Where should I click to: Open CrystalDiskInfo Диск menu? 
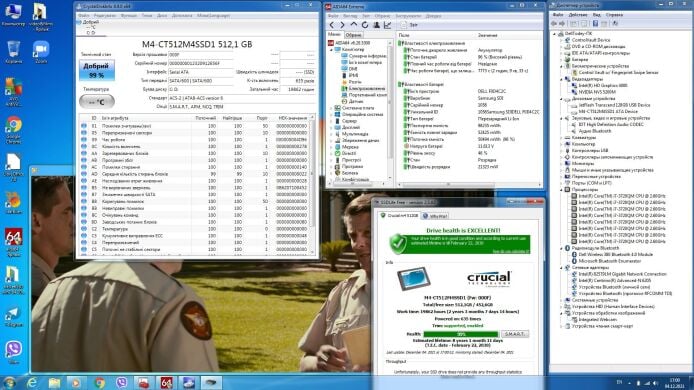(162, 15)
